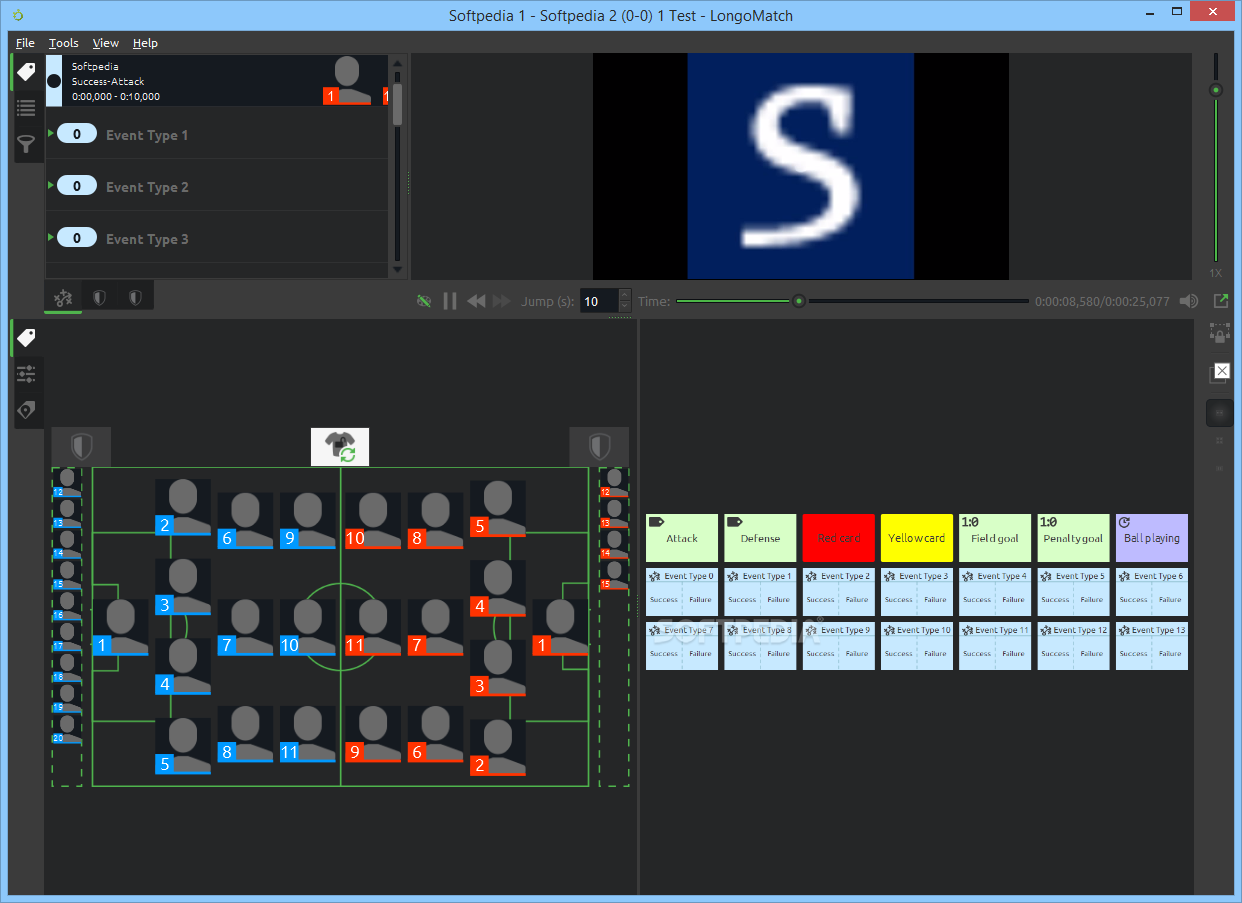This screenshot has width=1242, height=903.
Task: Select red player number 5 on field
Action: 498,508
